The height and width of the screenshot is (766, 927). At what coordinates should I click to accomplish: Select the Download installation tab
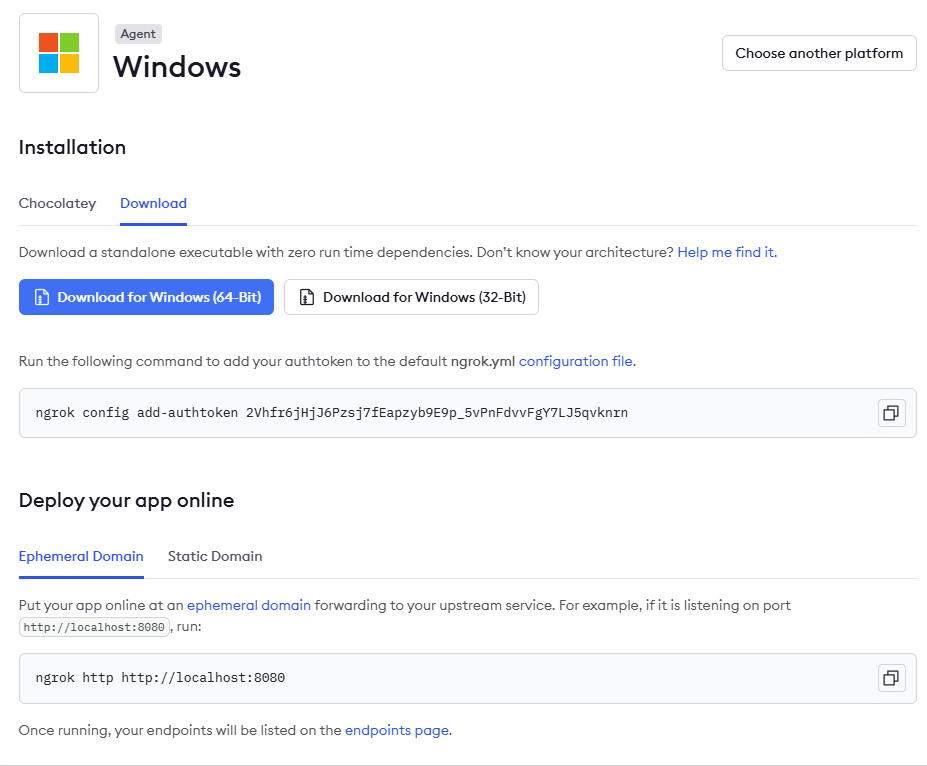click(154, 203)
